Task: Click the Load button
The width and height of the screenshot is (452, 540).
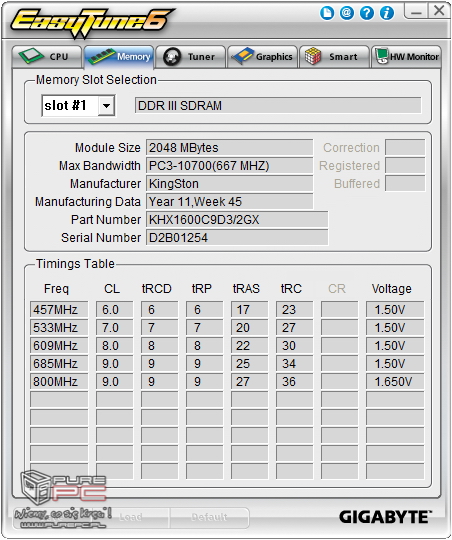Action: 130,517
